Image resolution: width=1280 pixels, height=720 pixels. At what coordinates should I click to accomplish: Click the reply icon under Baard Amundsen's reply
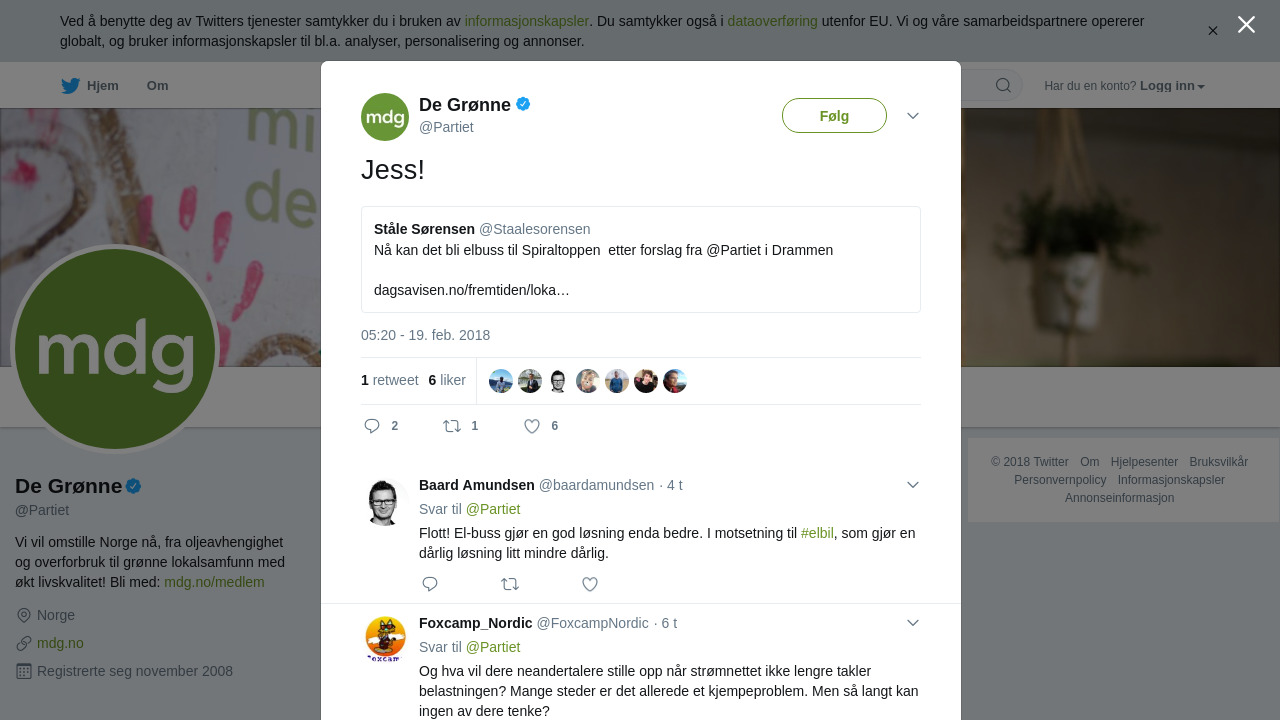pyautogui.click(x=430, y=584)
